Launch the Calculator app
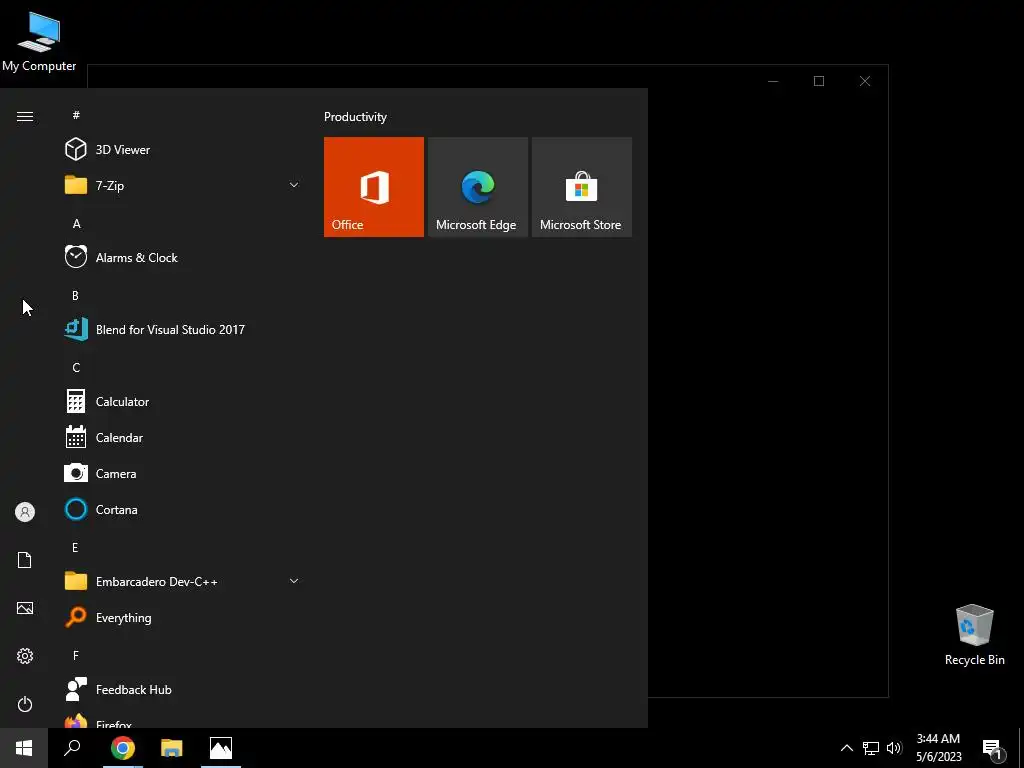Screen dimensions: 1024x768 183,402
